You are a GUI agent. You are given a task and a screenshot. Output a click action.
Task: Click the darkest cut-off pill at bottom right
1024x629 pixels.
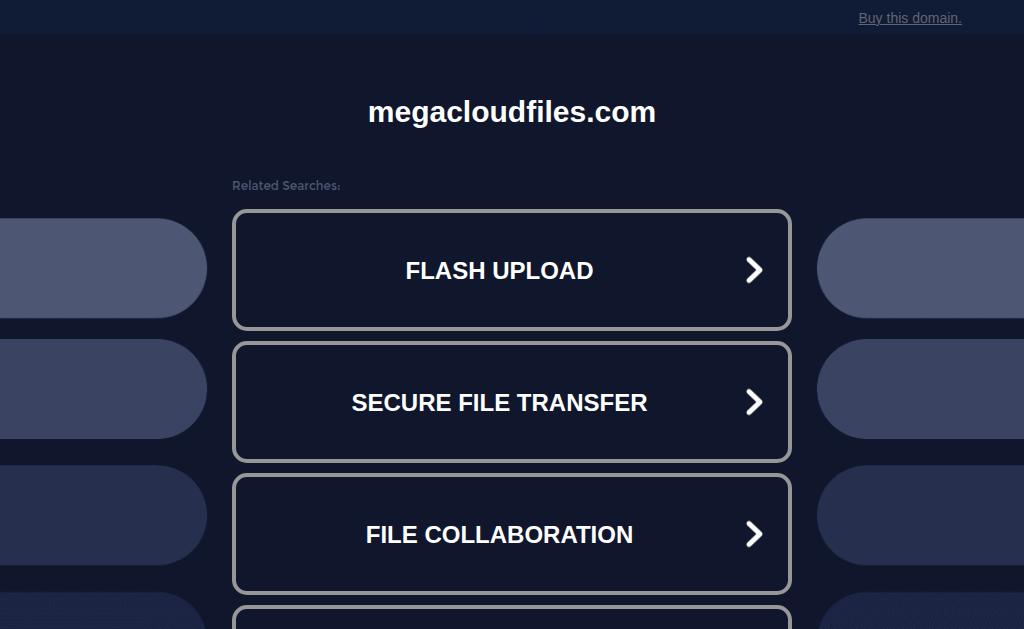(x=920, y=612)
